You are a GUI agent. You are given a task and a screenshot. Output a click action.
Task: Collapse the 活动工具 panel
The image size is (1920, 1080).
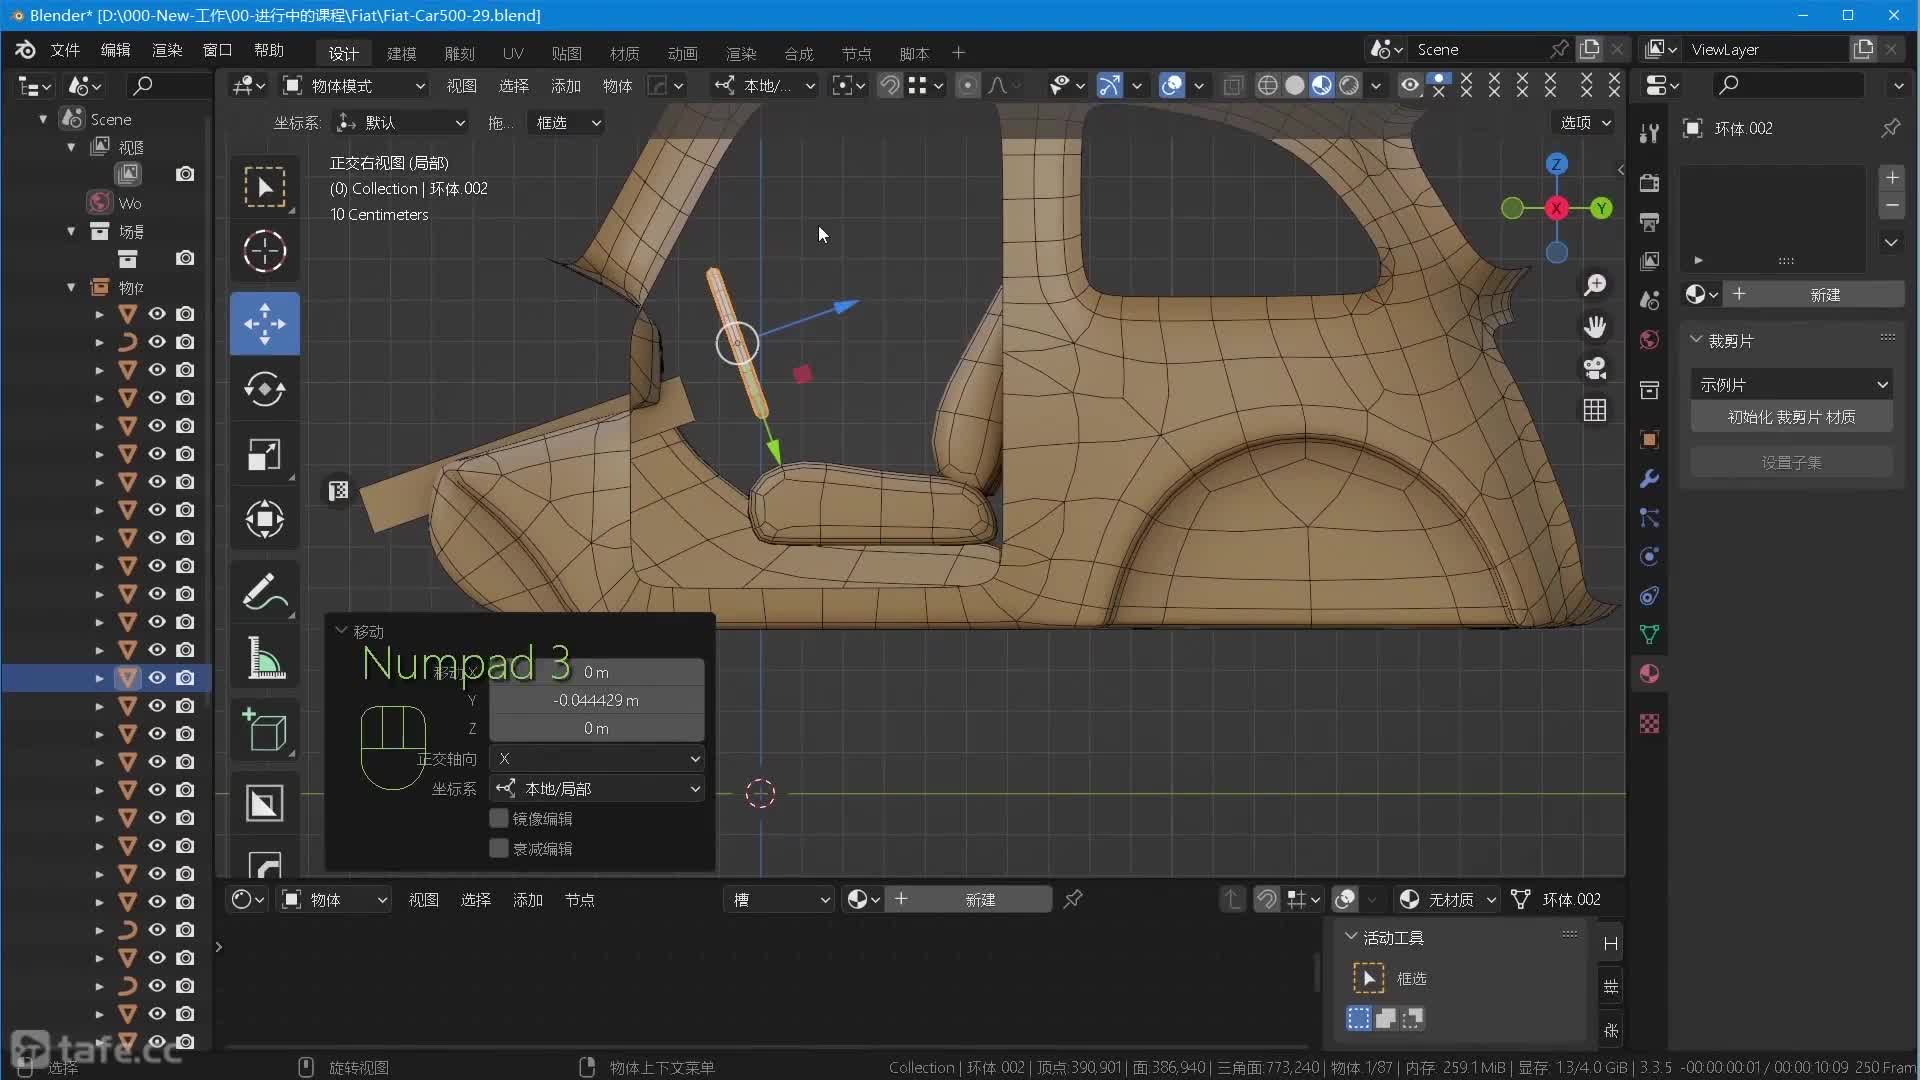(1351, 937)
